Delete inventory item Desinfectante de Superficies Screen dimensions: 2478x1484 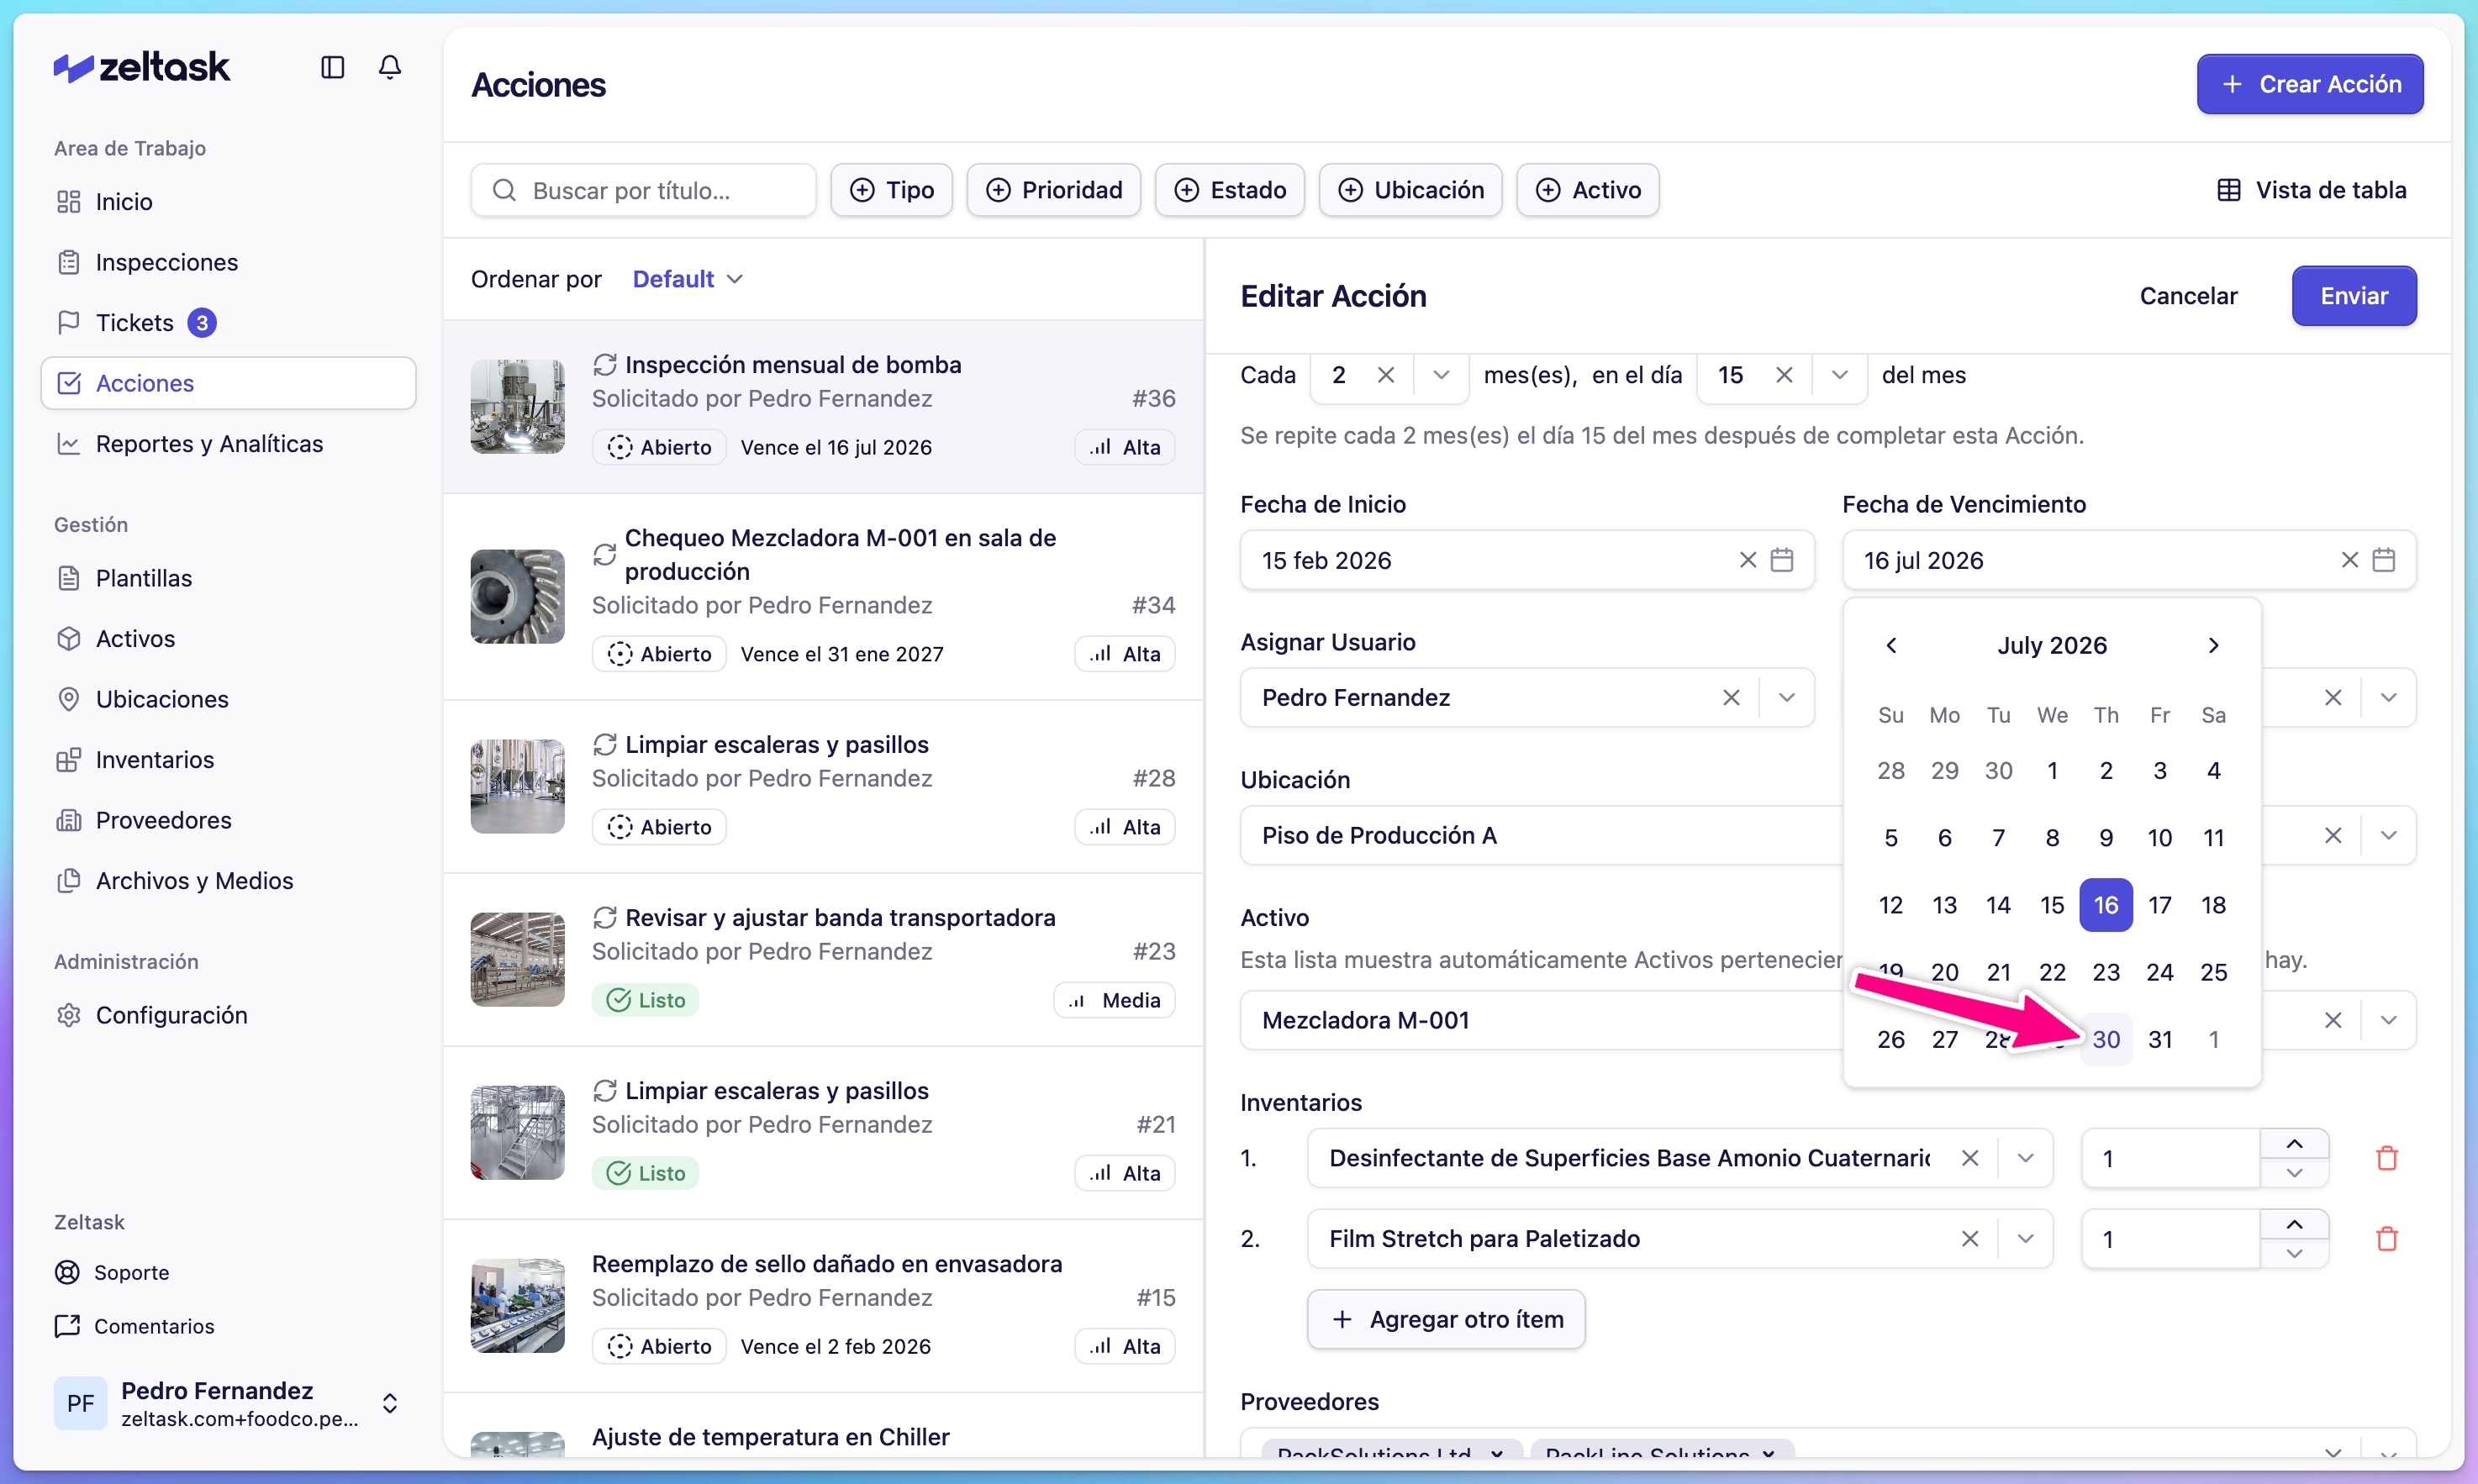click(x=2386, y=1158)
